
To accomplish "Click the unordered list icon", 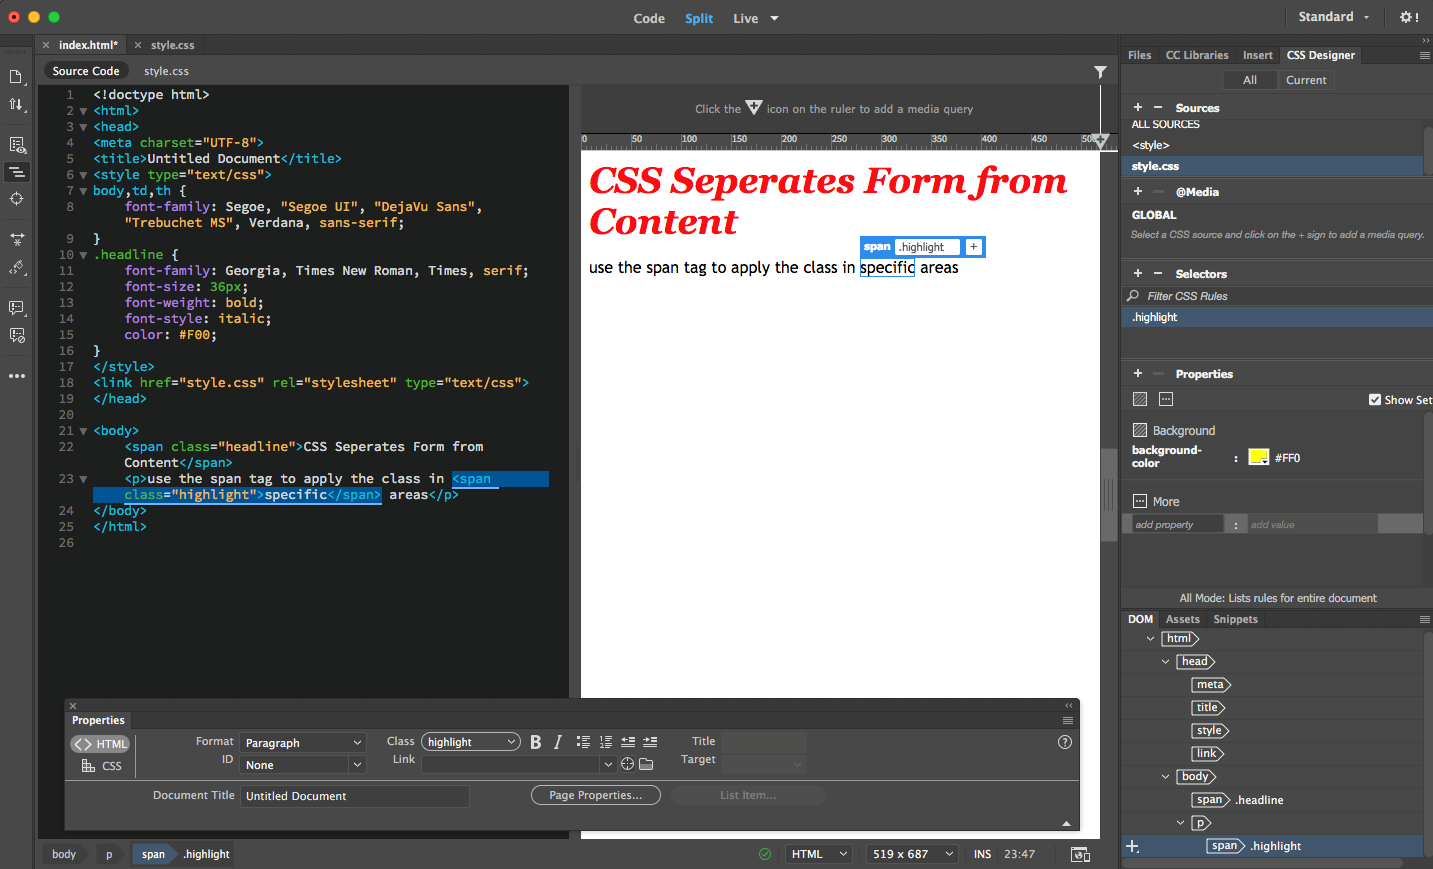I will (x=583, y=742).
